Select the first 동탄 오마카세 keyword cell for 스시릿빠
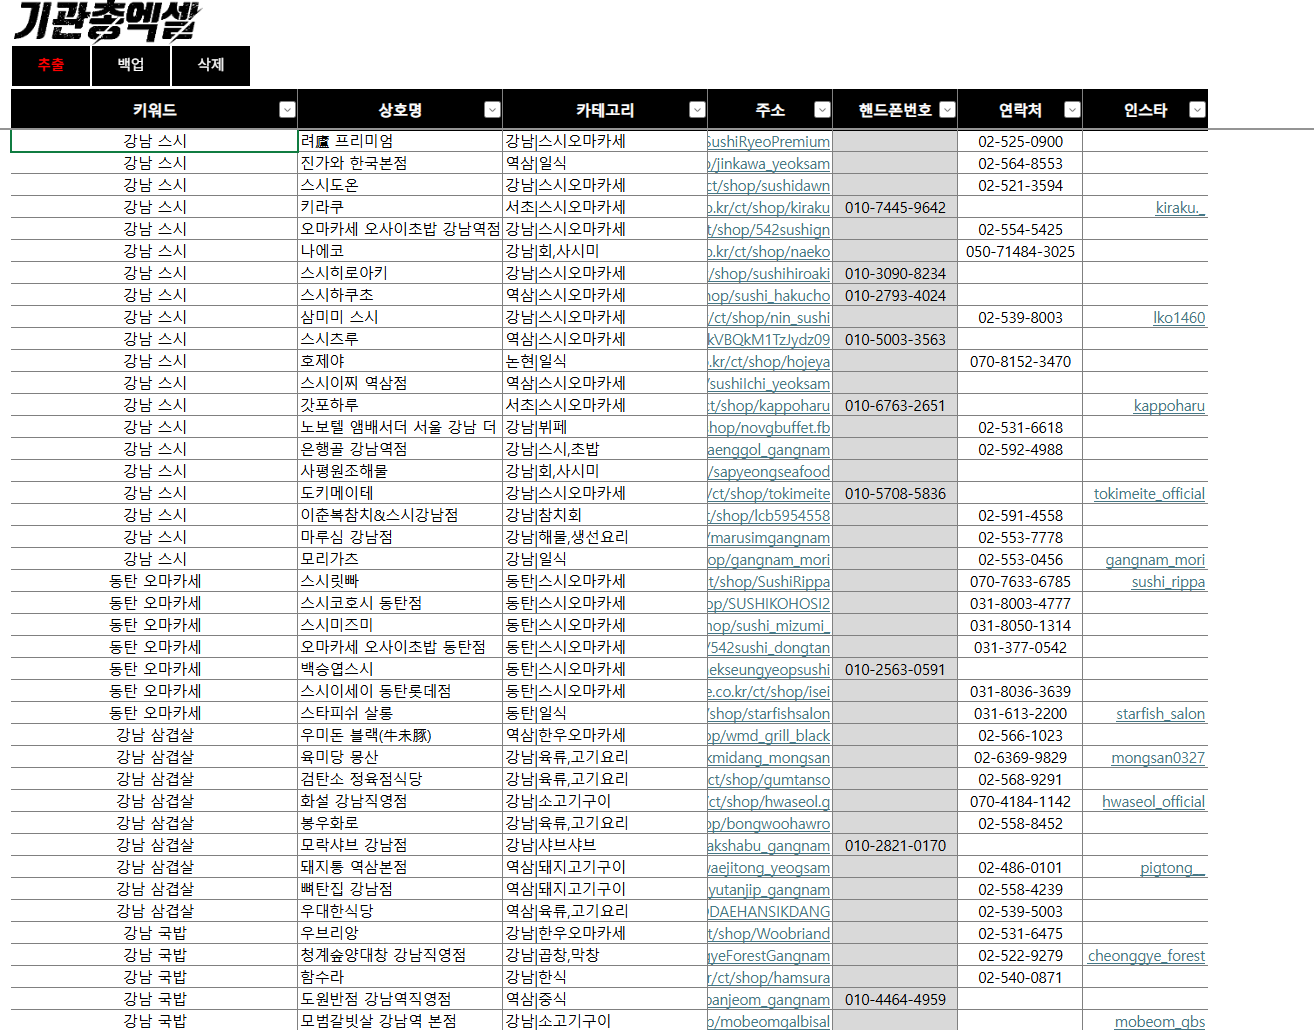Viewport: 1314px width, 1030px height. [x=155, y=581]
